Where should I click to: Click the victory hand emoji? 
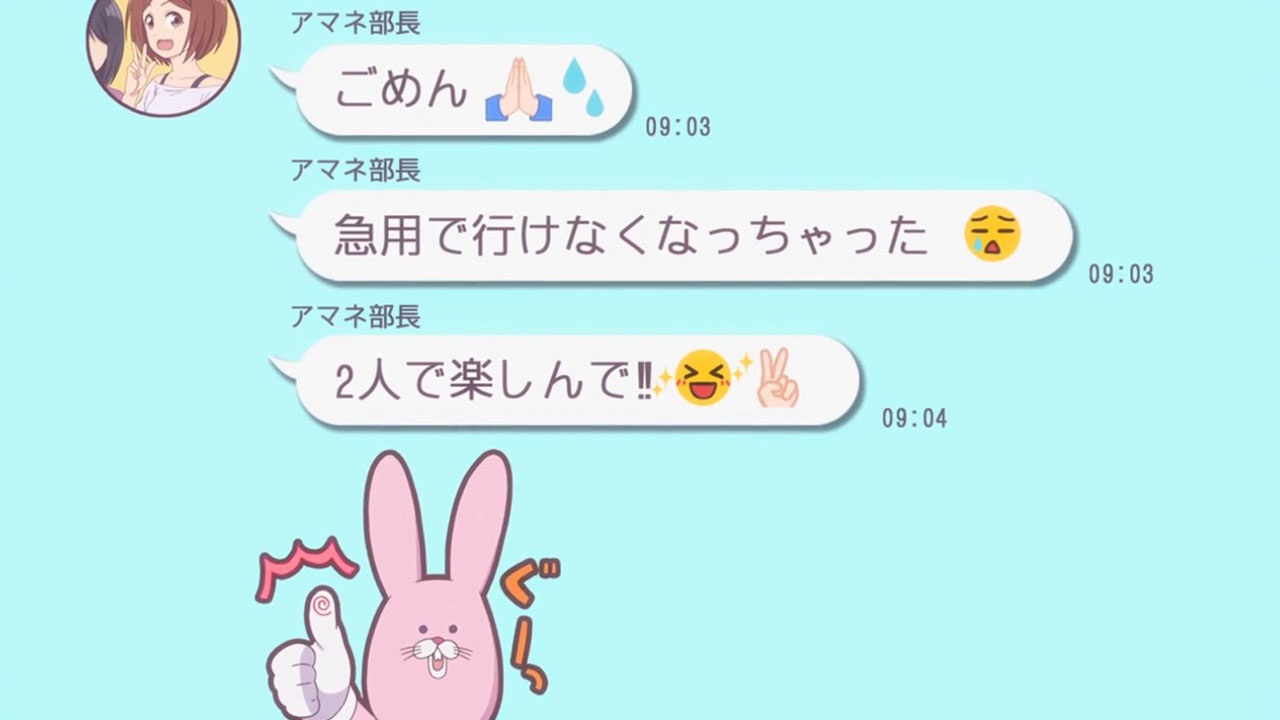pyautogui.click(x=777, y=378)
